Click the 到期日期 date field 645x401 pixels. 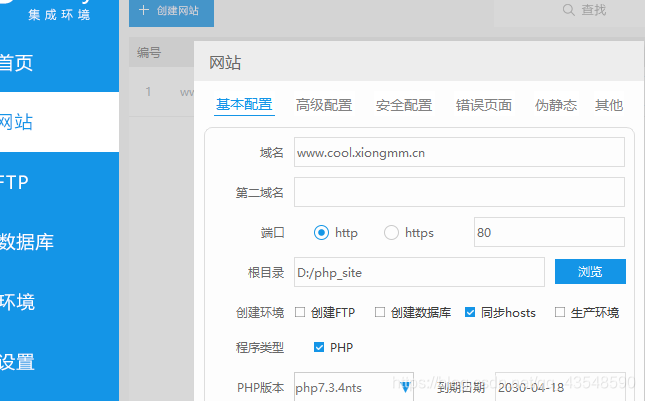click(560, 387)
